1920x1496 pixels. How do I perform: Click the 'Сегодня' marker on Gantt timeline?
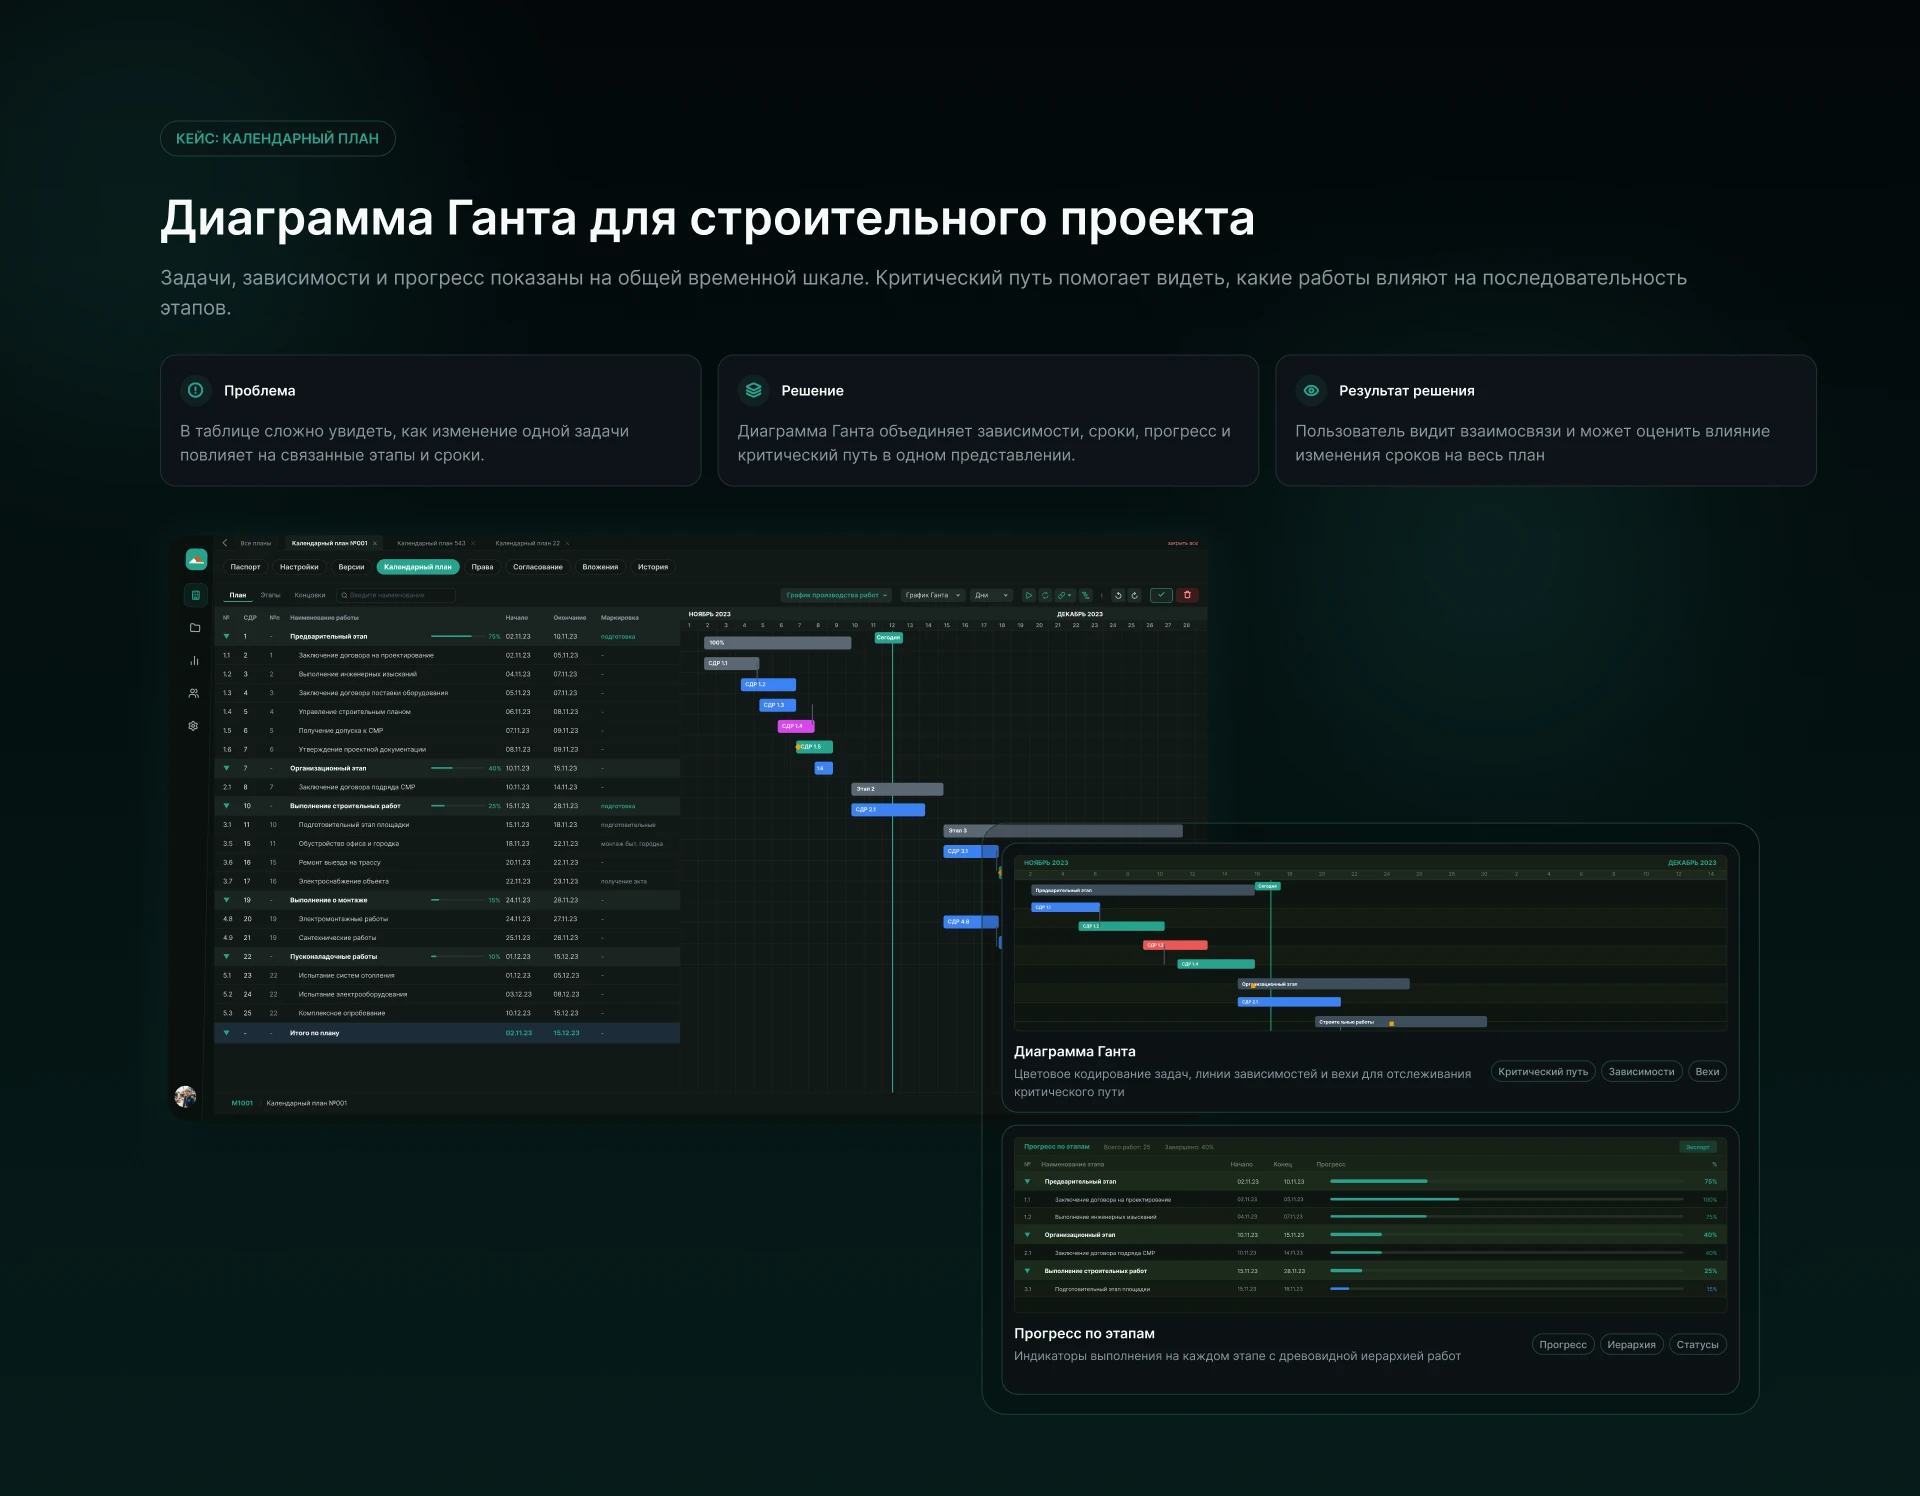889,637
